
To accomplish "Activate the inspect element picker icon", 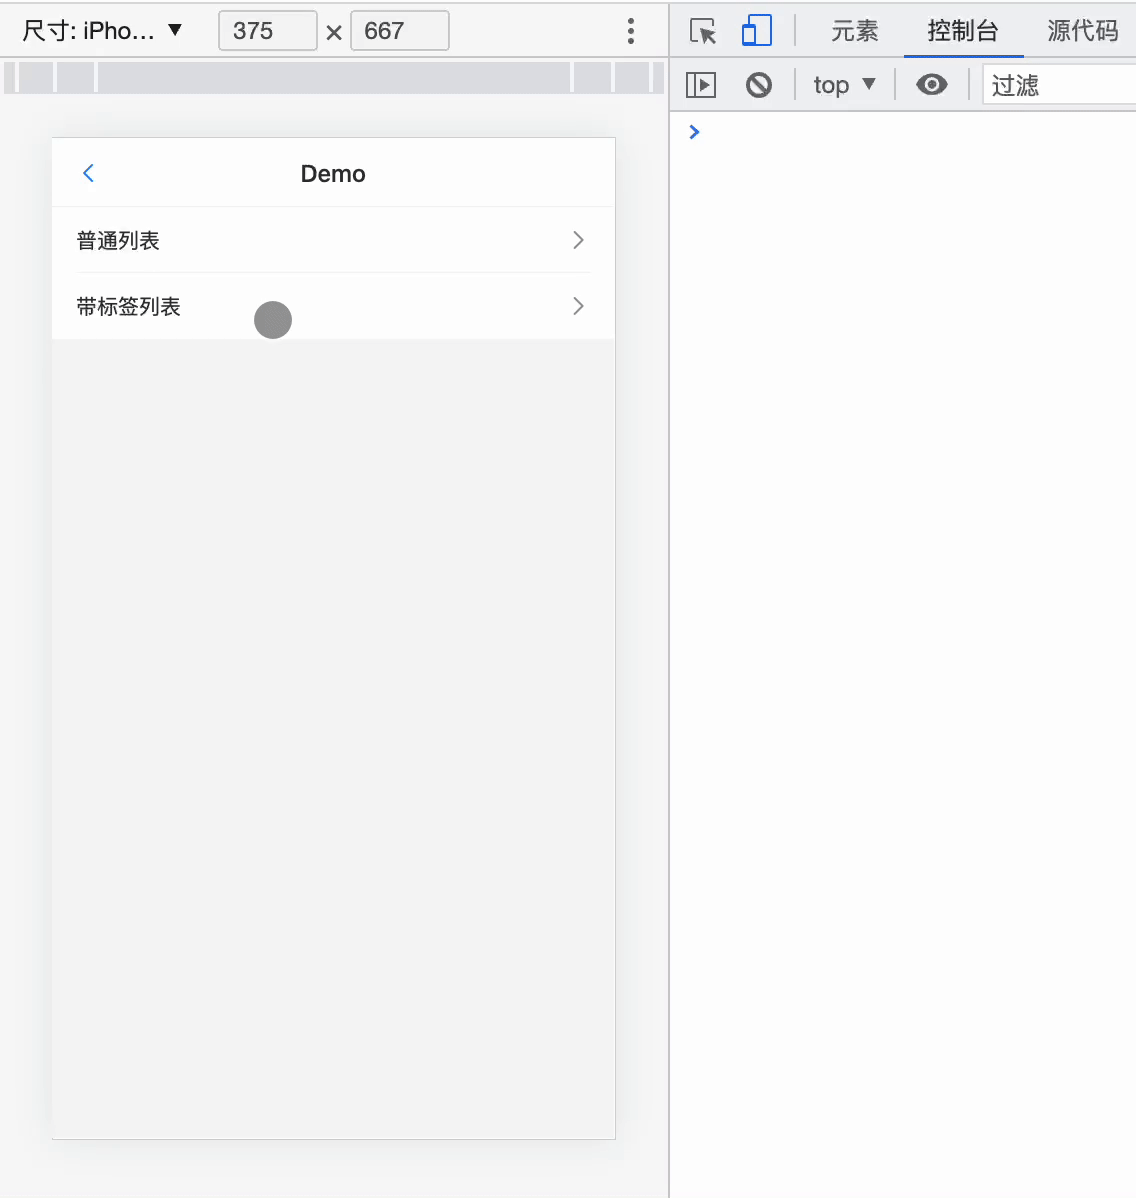I will point(703,31).
